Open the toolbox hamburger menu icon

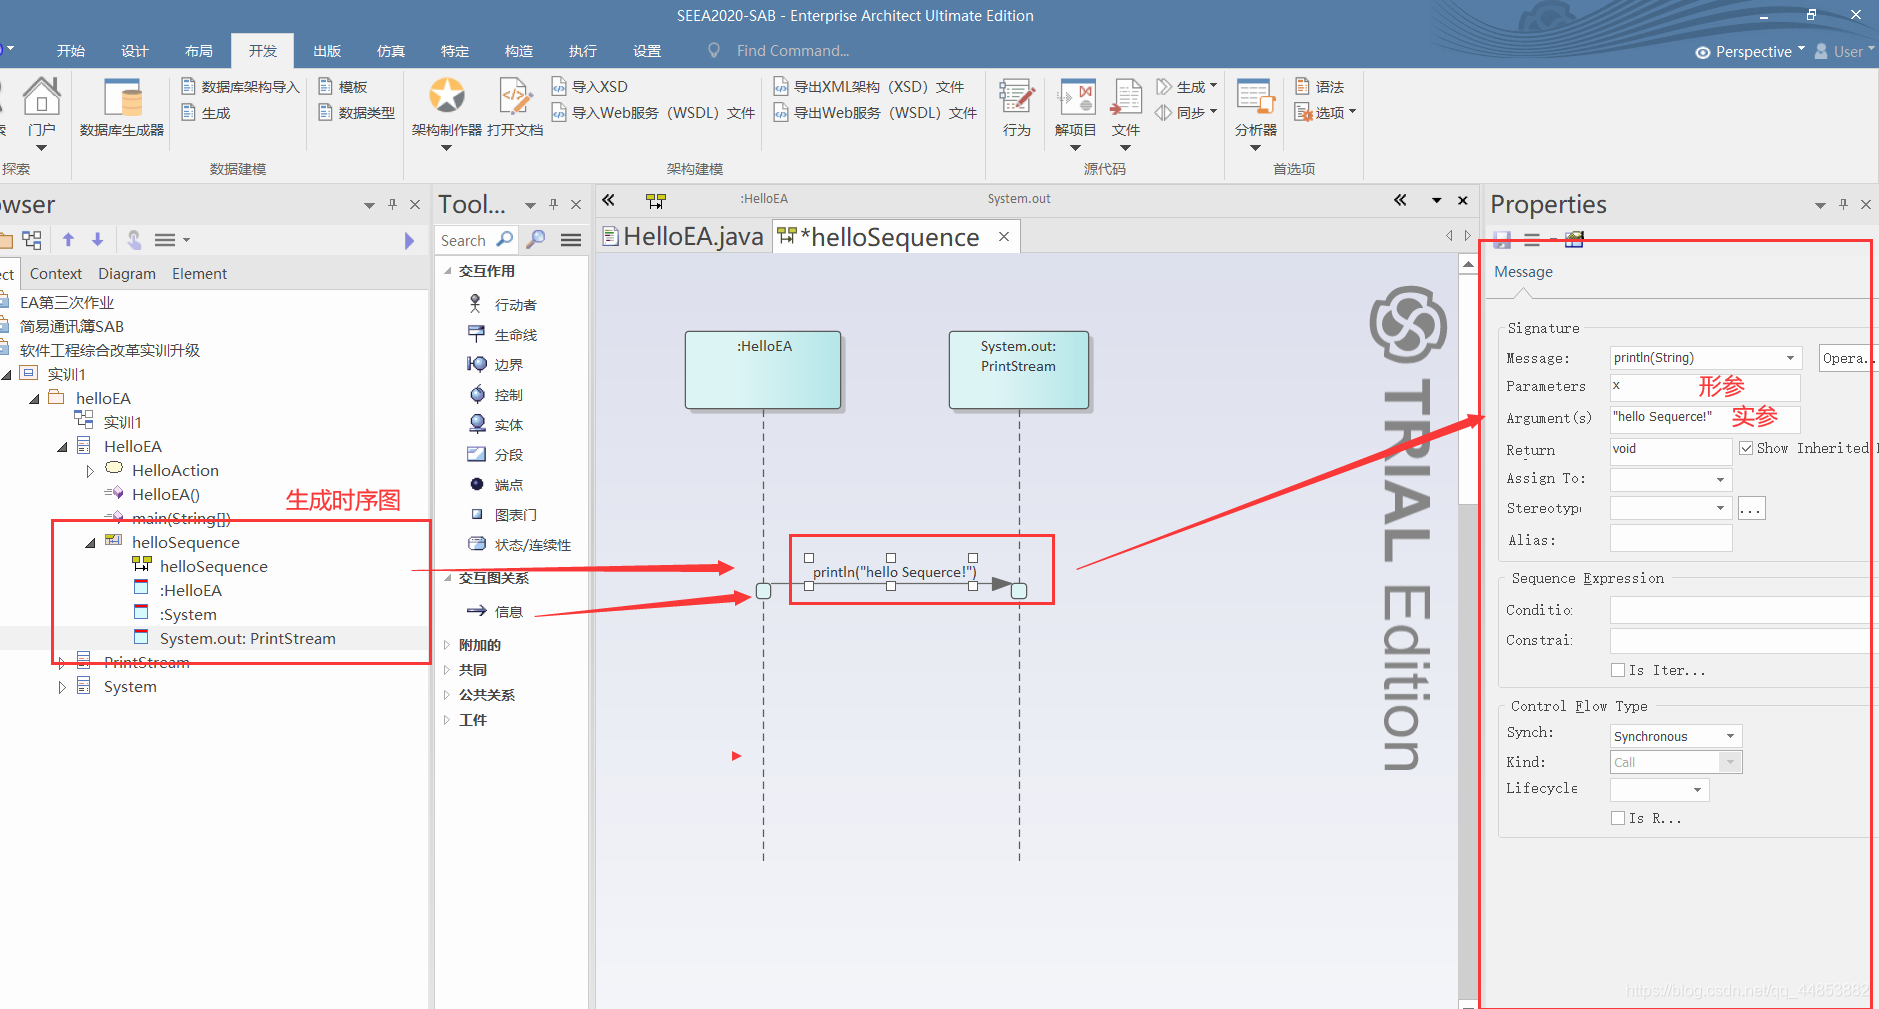click(571, 240)
